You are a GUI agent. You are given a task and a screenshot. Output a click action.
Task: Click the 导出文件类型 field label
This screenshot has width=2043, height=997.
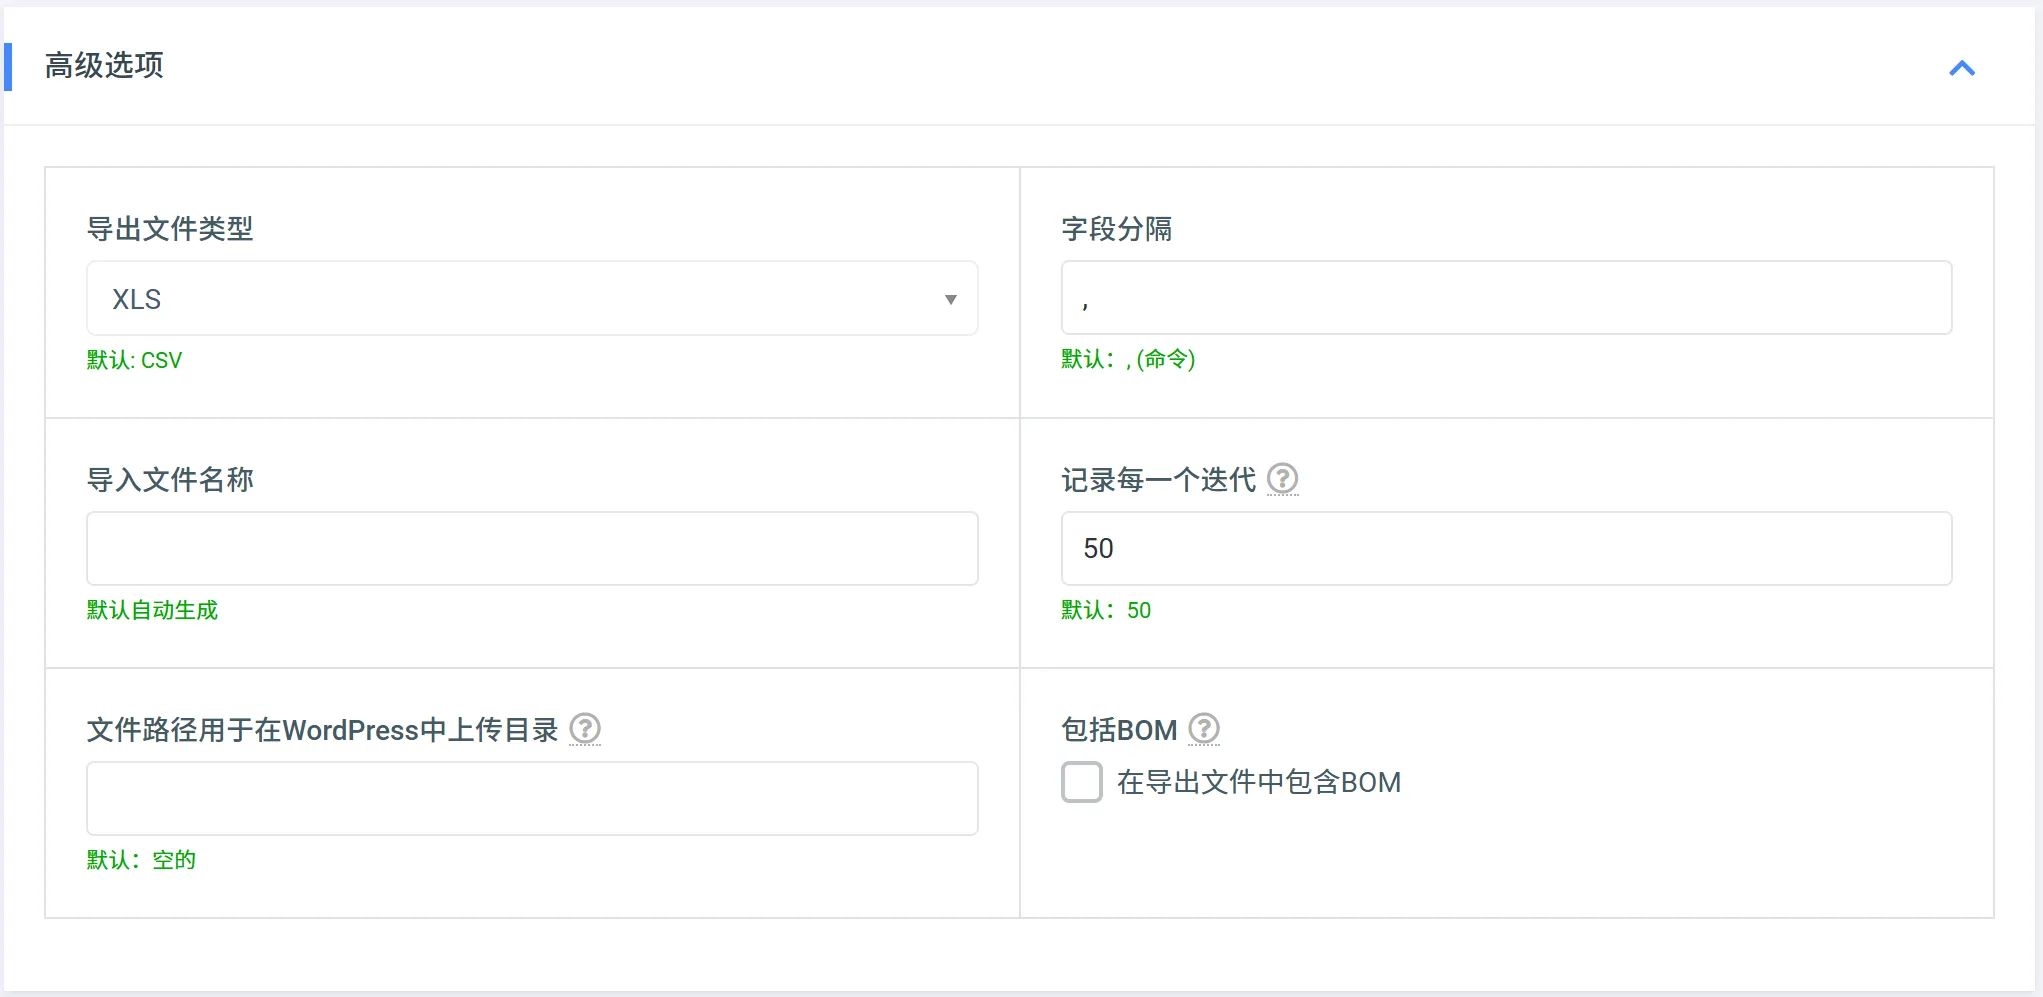pos(170,229)
